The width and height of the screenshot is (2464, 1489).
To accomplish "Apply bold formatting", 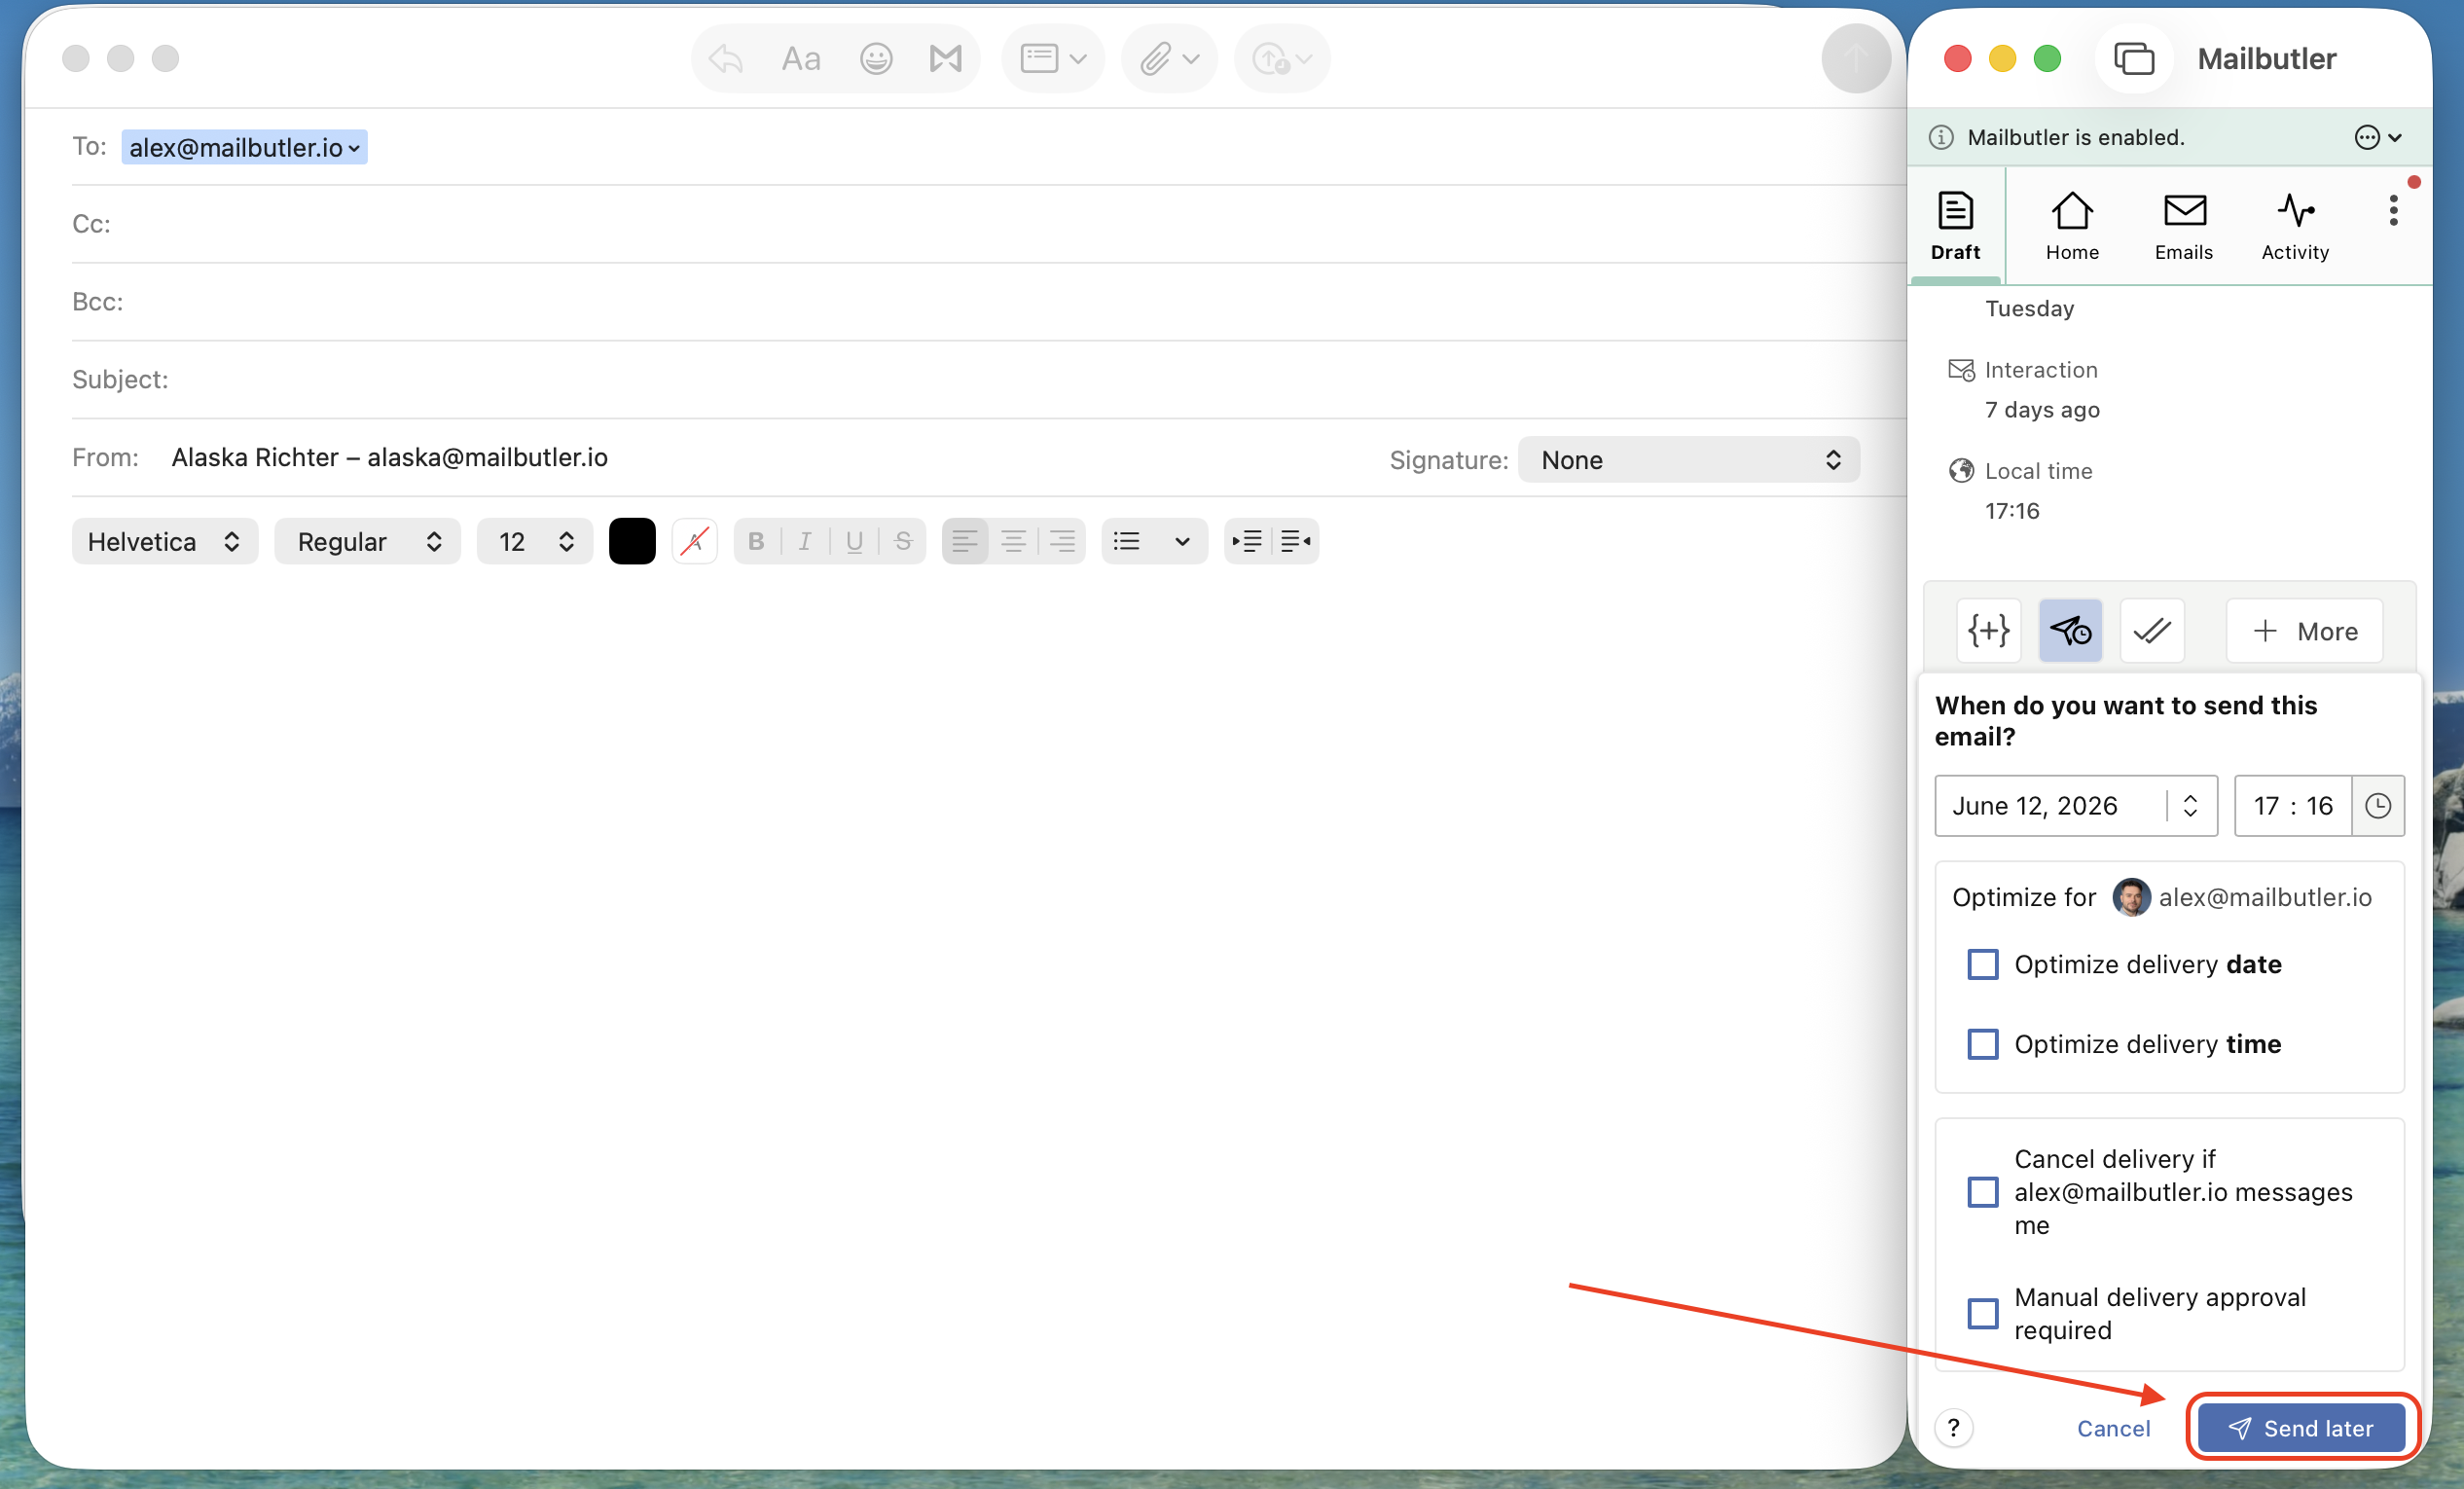I will (x=756, y=541).
